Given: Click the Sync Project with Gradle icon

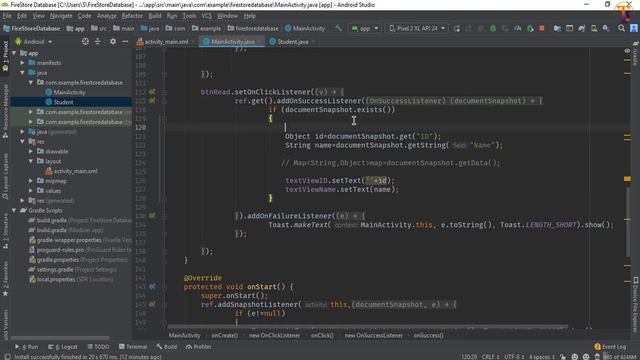Looking at the screenshot, I should coord(582,28).
